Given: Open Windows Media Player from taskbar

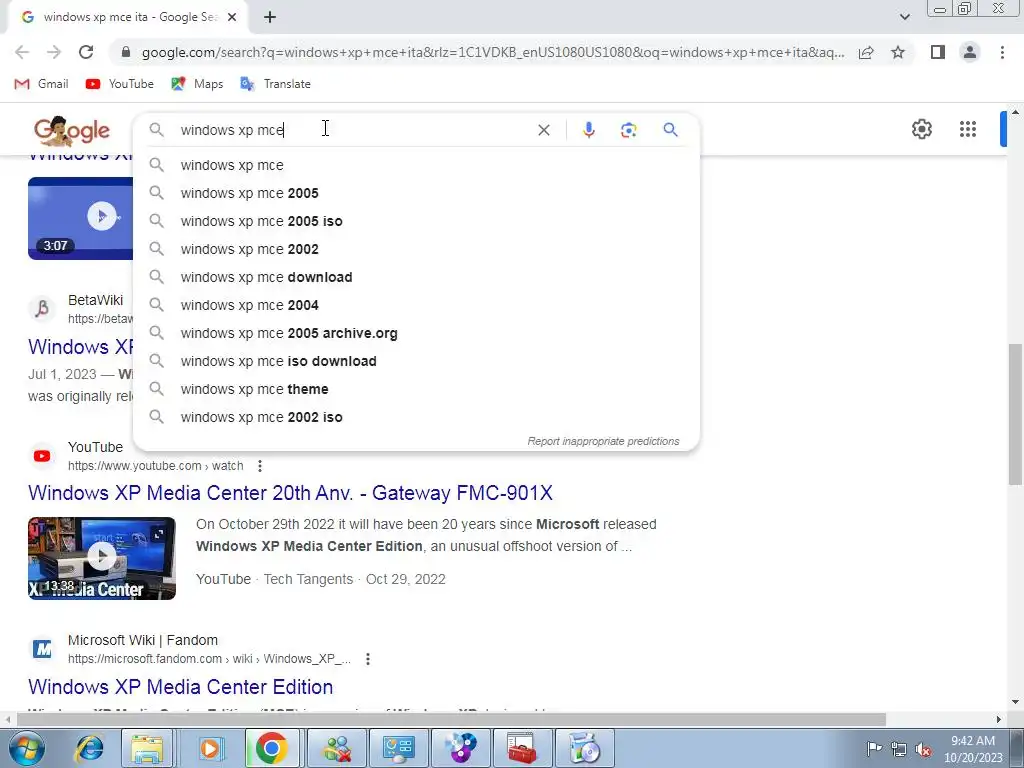Looking at the screenshot, I should pyautogui.click(x=210, y=748).
